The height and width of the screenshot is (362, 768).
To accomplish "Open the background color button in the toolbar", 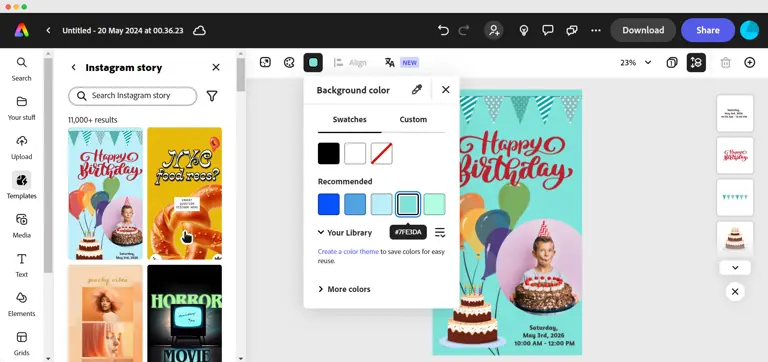I will click(313, 62).
